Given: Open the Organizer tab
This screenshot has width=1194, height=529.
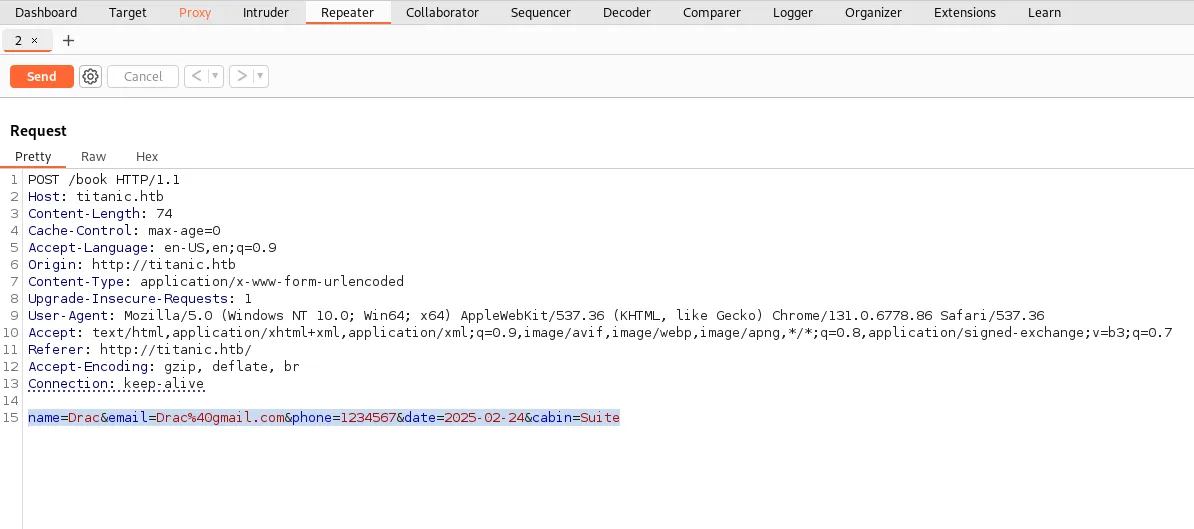Looking at the screenshot, I should 873,12.
